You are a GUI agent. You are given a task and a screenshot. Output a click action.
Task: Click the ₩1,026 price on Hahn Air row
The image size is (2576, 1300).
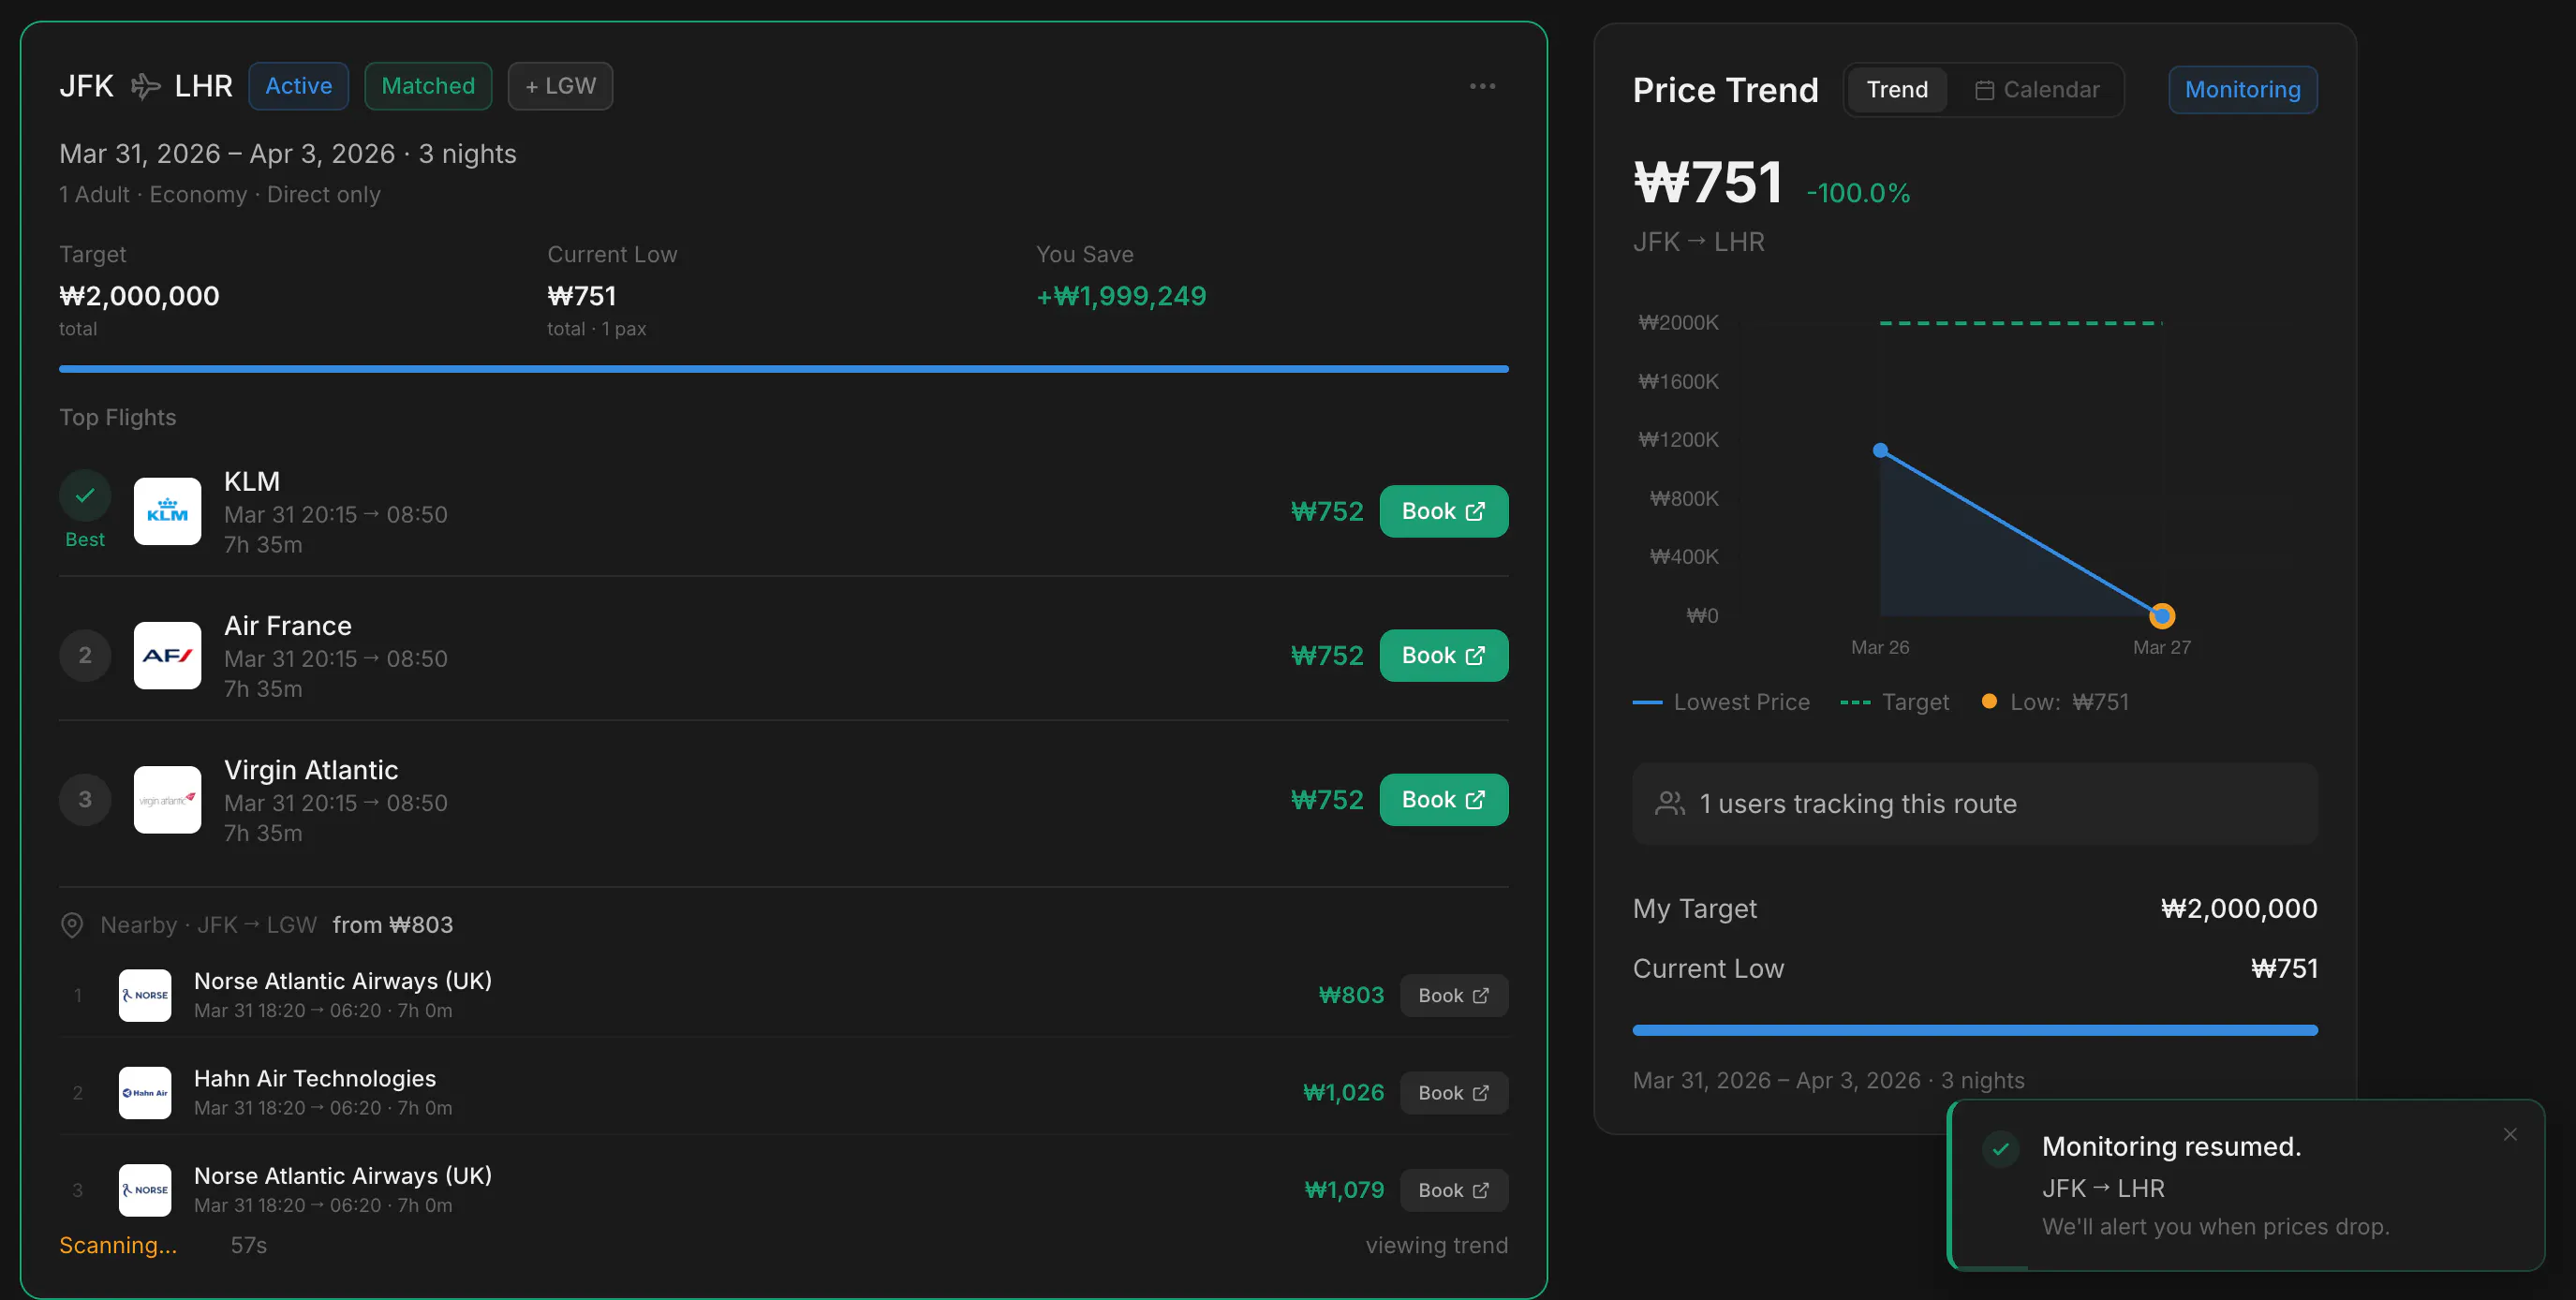1343,1092
